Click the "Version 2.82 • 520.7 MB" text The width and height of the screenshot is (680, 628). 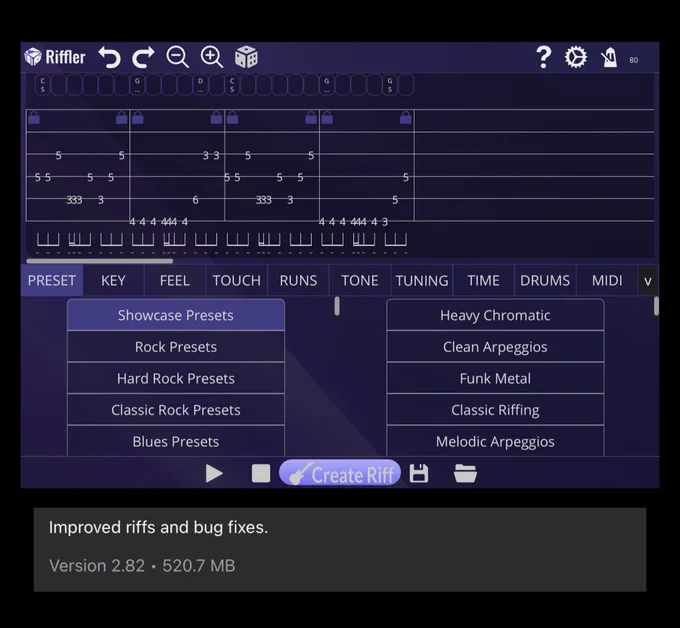[x=142, y=566]
